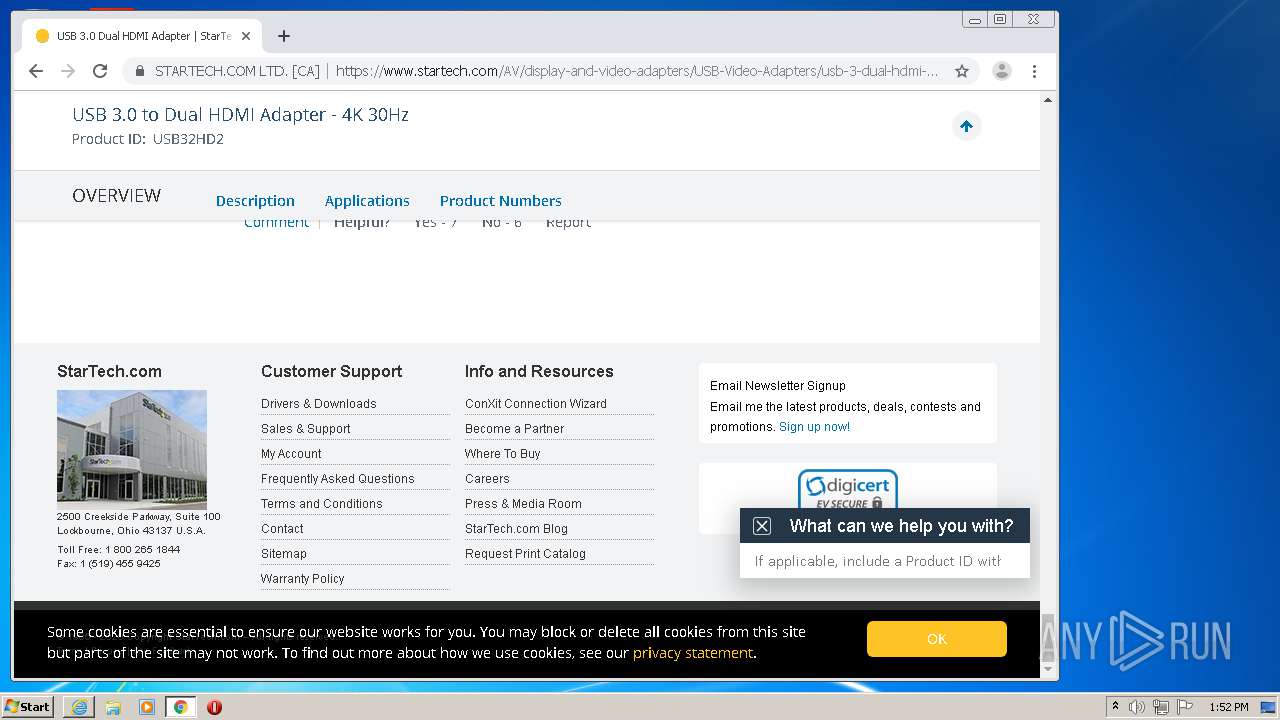Screen dimensions: 1280x720
Task: Click the StarTech building photo
Action: [x=132, y=450]
